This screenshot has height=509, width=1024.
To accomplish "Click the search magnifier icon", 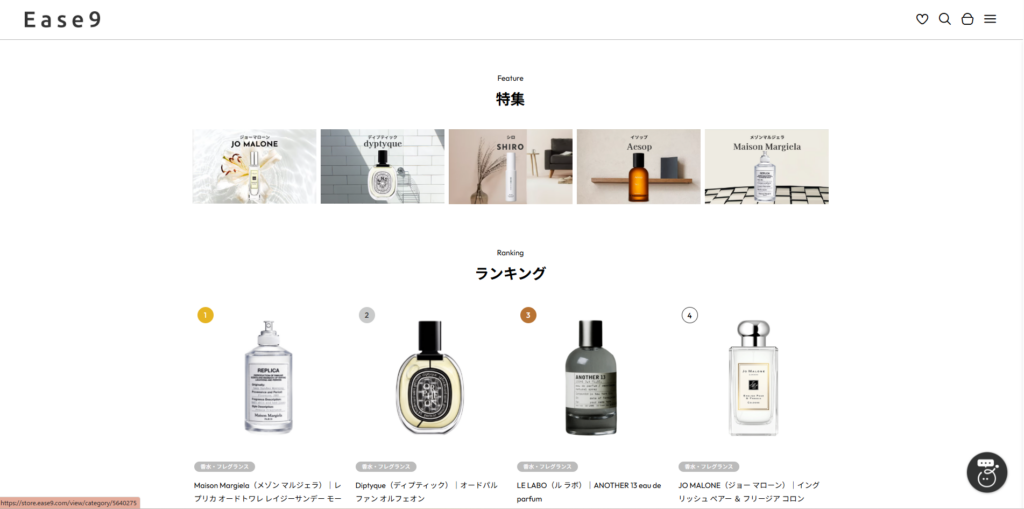I will 944,20.
